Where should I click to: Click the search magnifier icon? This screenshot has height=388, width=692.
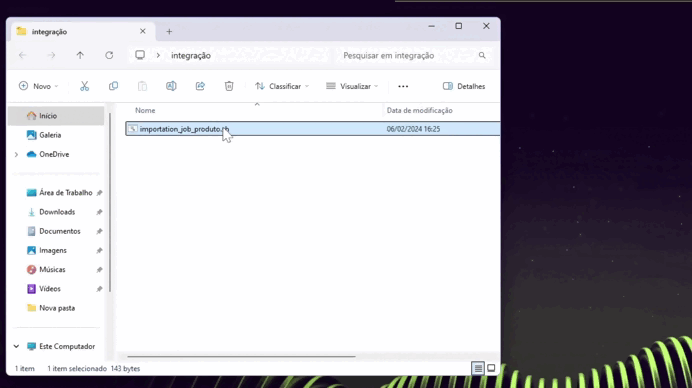(x=482, y=56)
